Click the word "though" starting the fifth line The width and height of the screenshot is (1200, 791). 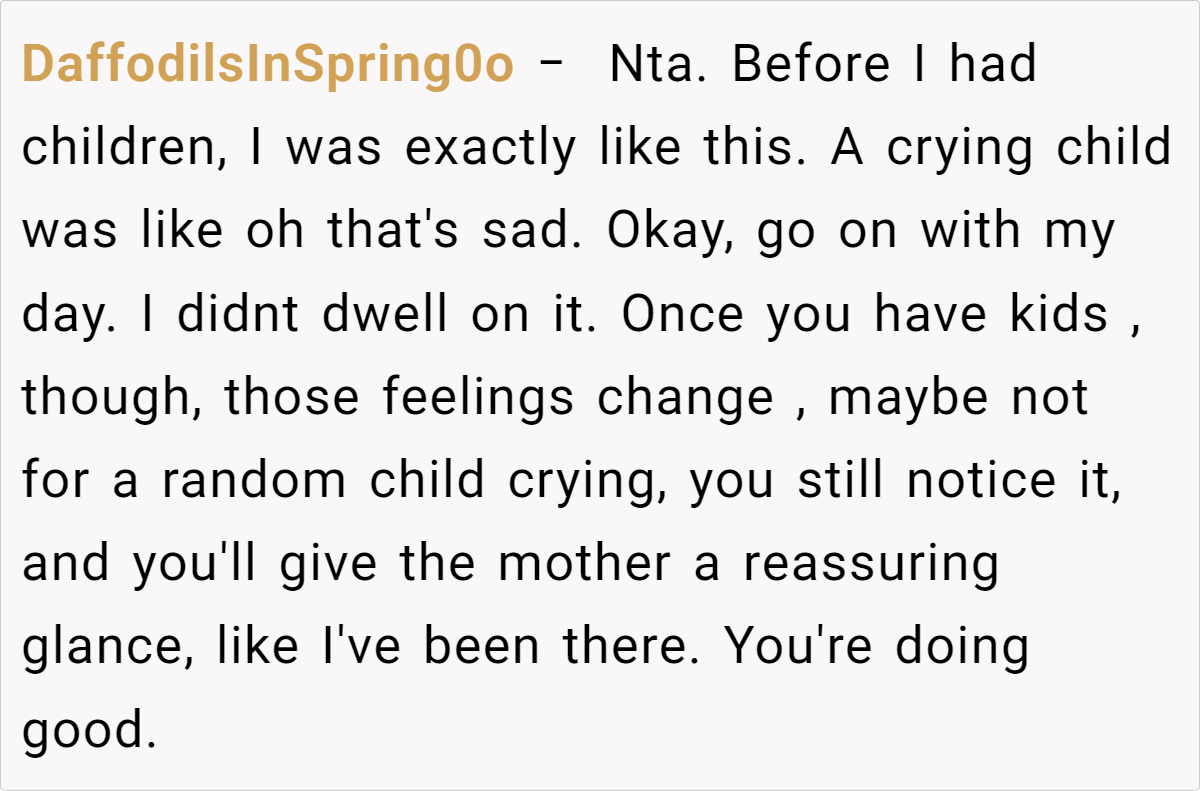click(x=108, y=398)
